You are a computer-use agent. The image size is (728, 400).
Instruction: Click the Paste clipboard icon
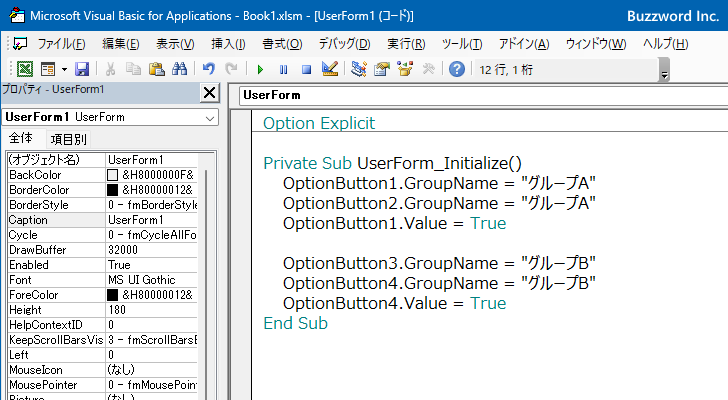point(156,70)
